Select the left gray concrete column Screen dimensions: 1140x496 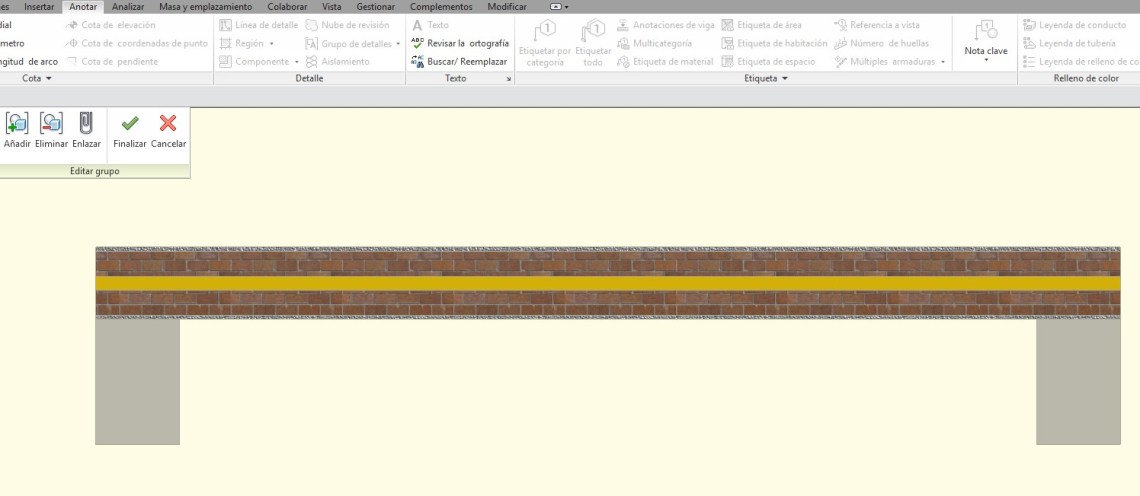[137, 381]
